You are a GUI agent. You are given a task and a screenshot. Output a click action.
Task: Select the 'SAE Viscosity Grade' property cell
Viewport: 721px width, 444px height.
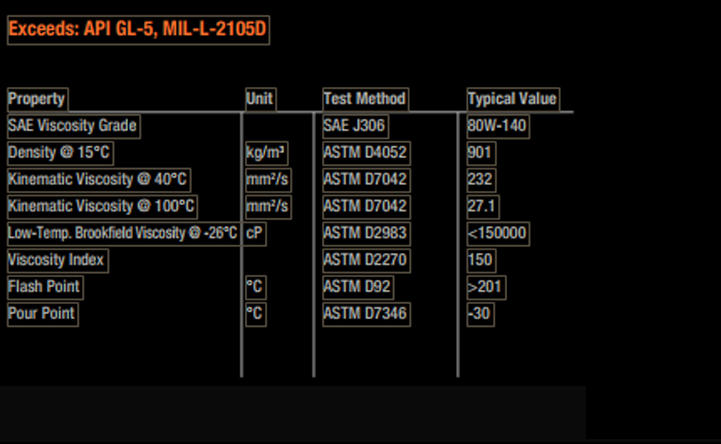[72, 126]
